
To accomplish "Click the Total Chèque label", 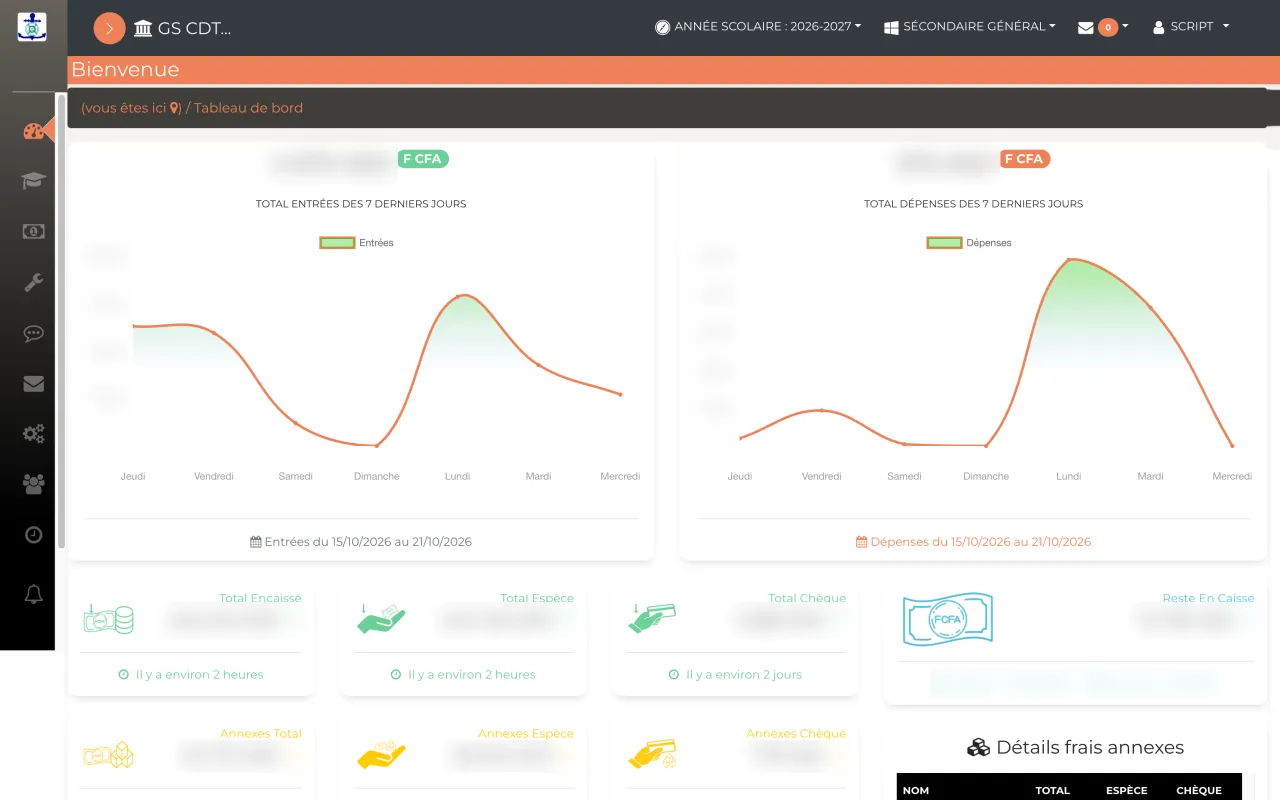I will (807, 598).
